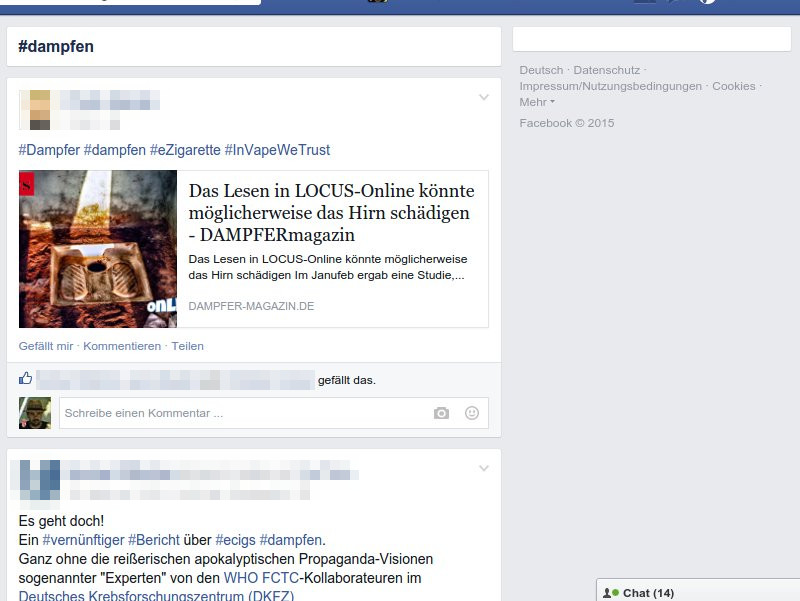Open the emoji picker in comment field
This screenshot has width=800, height=601.
472,413
